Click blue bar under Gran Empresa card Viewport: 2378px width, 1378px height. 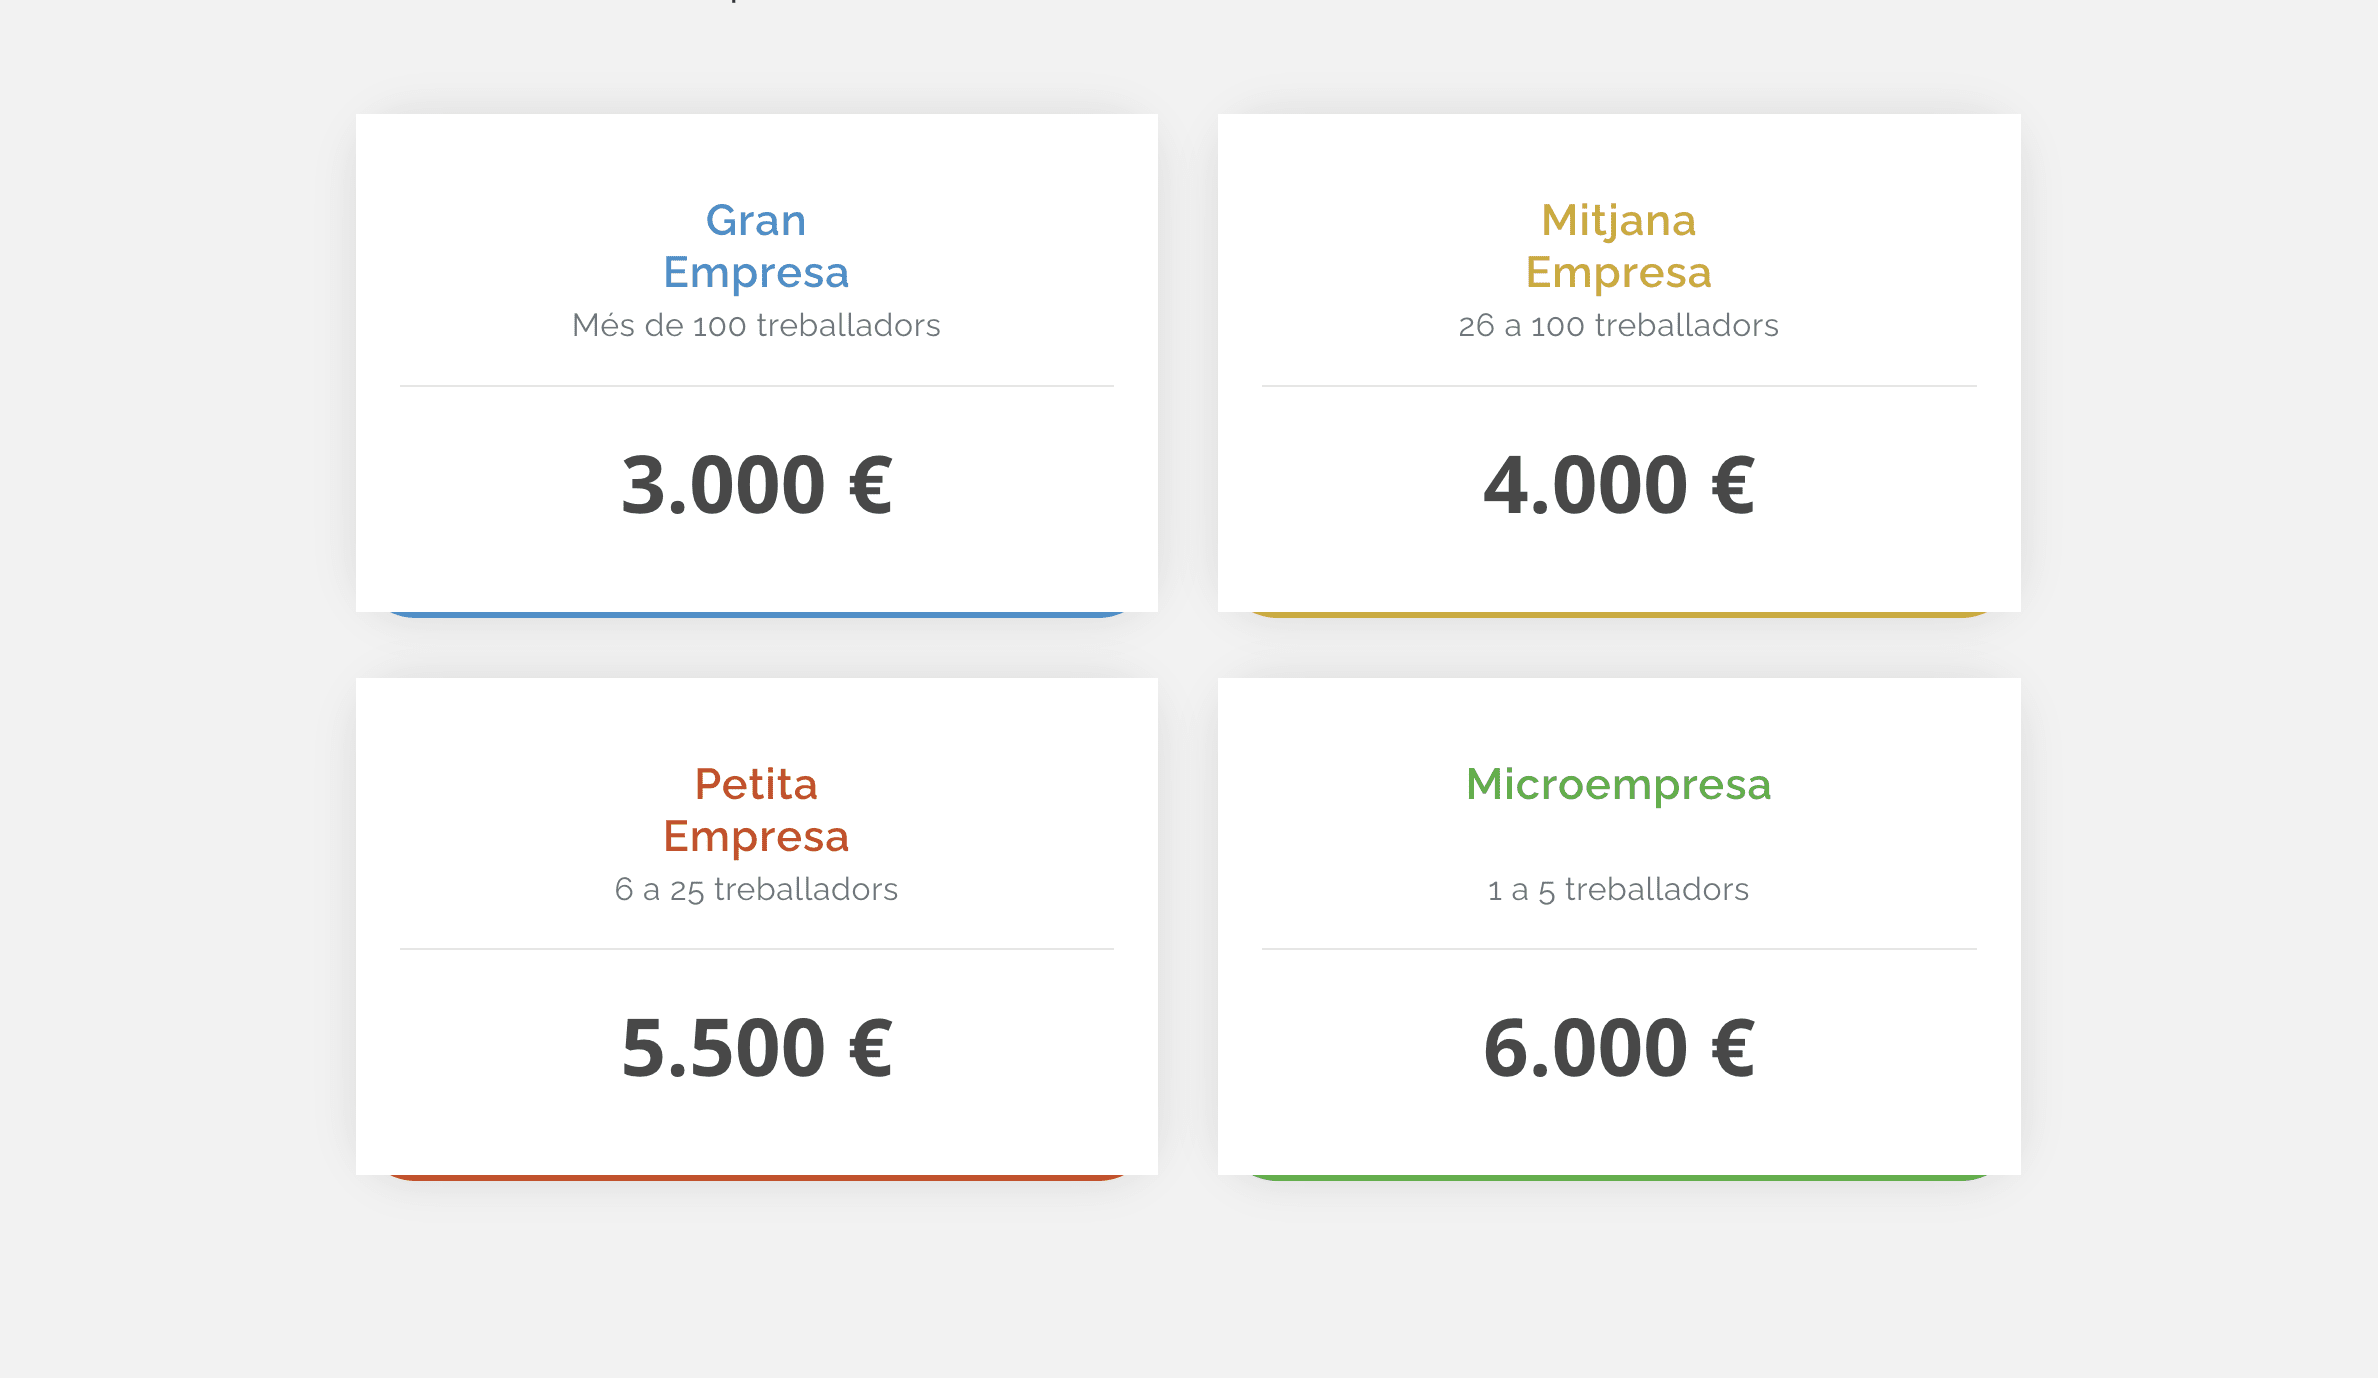tap(756, 614)
